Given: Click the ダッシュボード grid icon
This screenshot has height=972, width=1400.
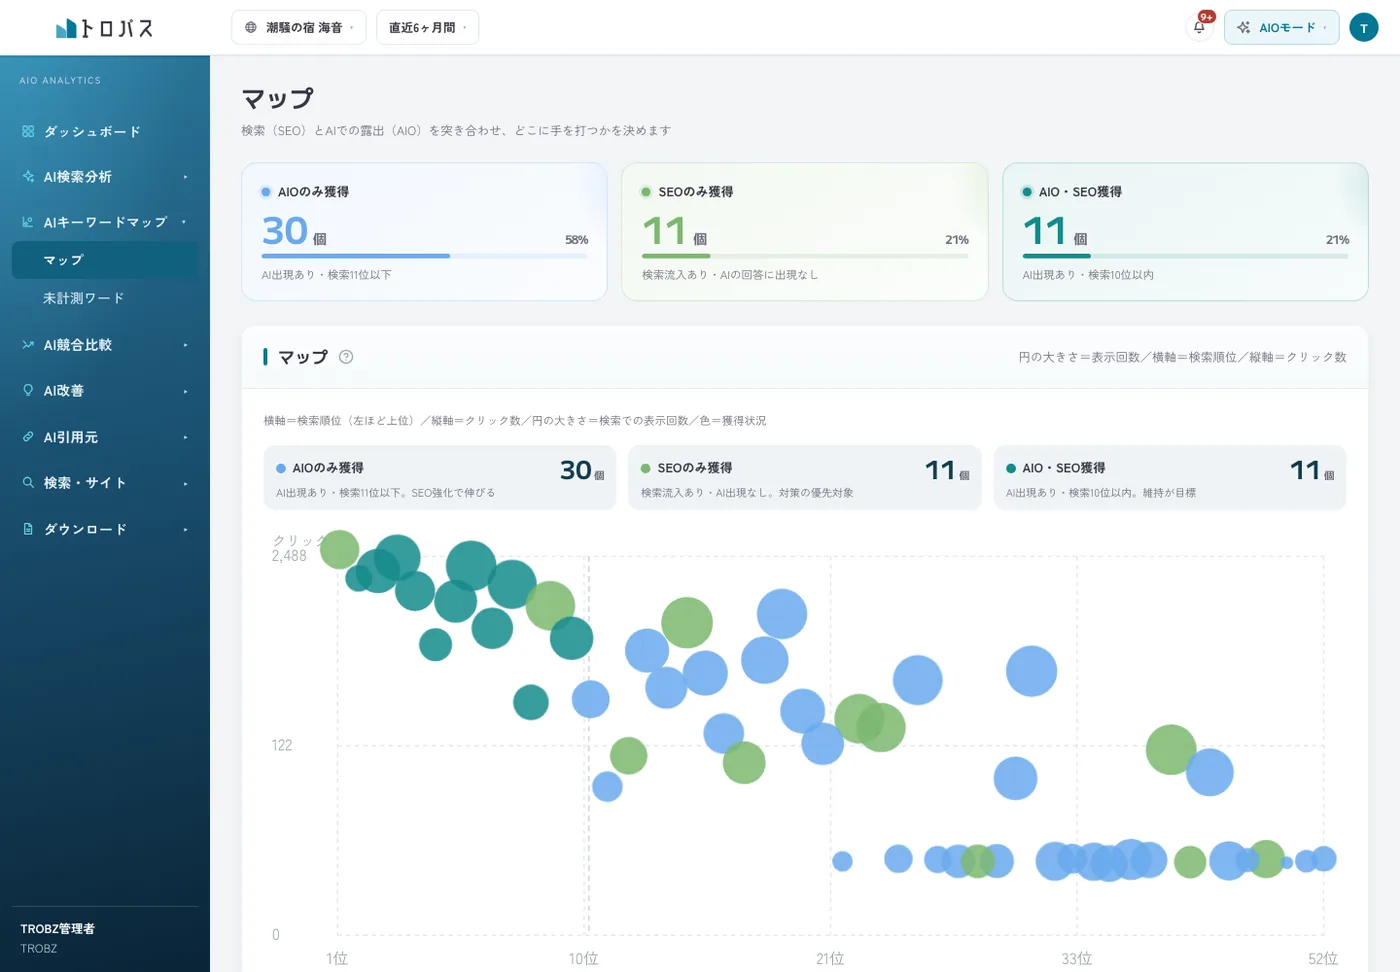Looking at the screenshot, I should tap(28, 131).
